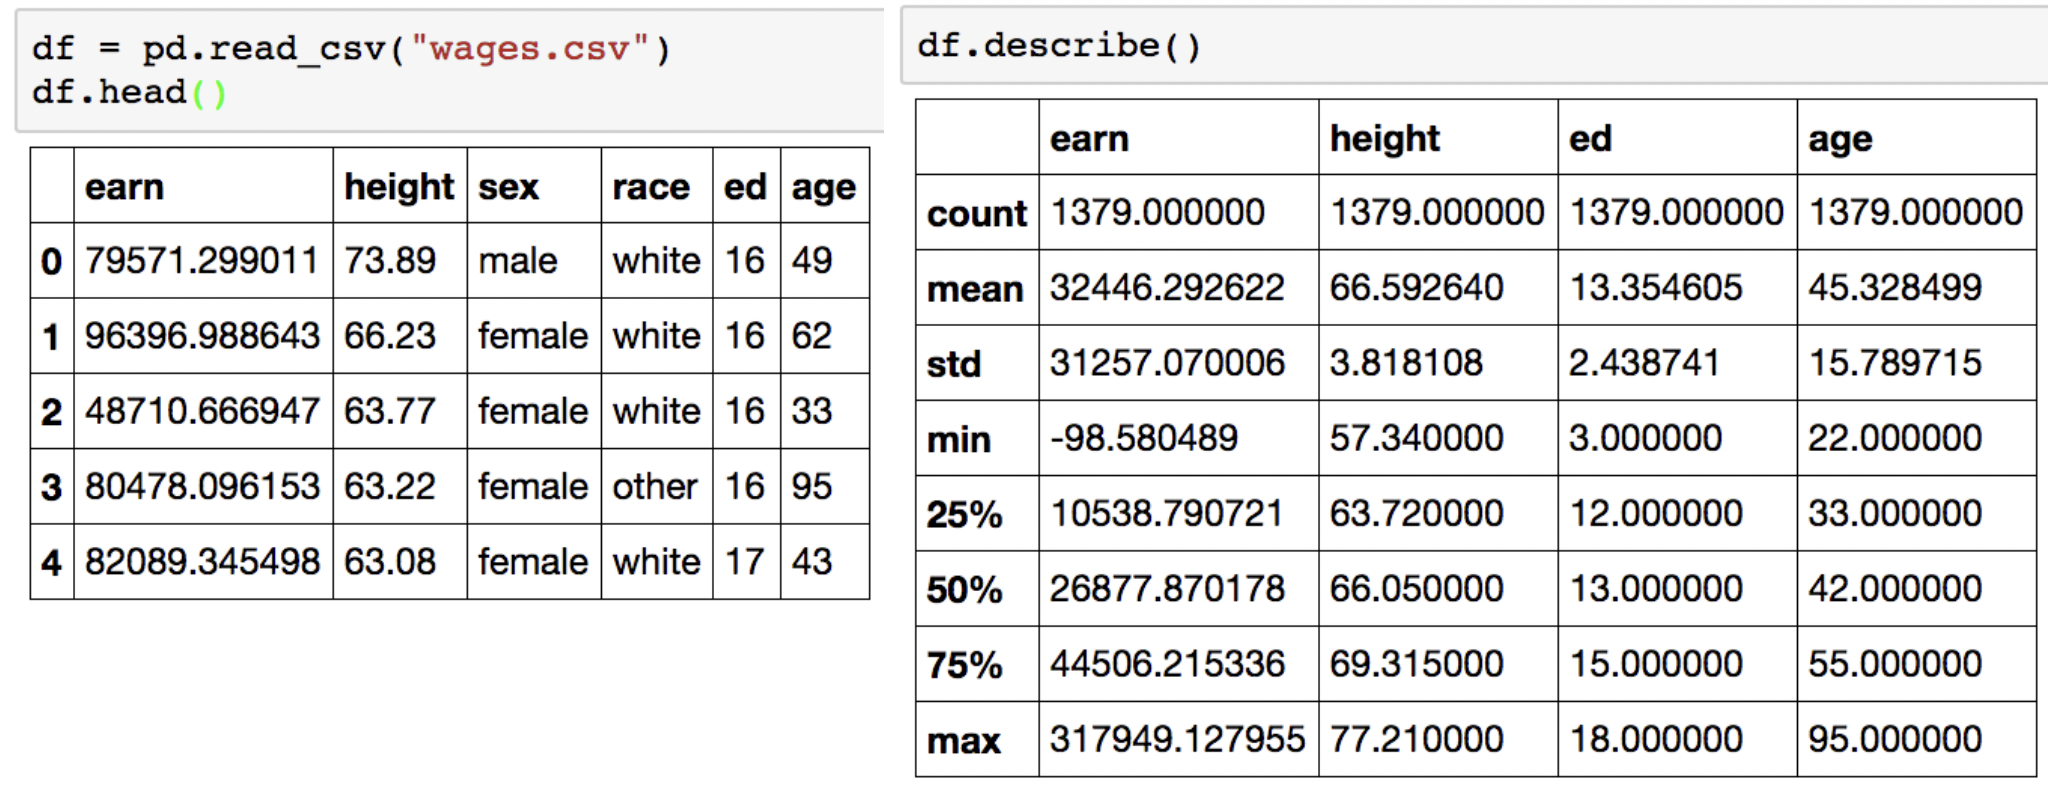Click age value 95 in head table row 3
The image size is (2060, 788).
[812, 486]
